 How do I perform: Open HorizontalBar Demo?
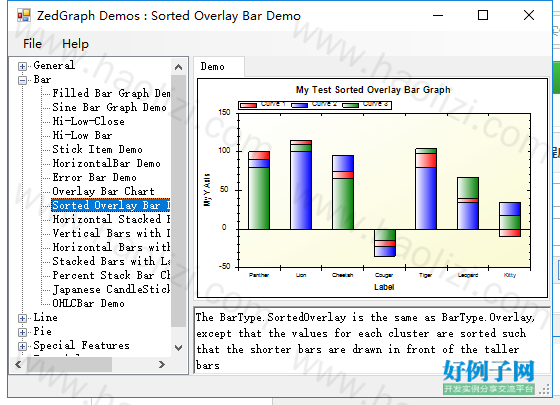[x=106, y=163]
